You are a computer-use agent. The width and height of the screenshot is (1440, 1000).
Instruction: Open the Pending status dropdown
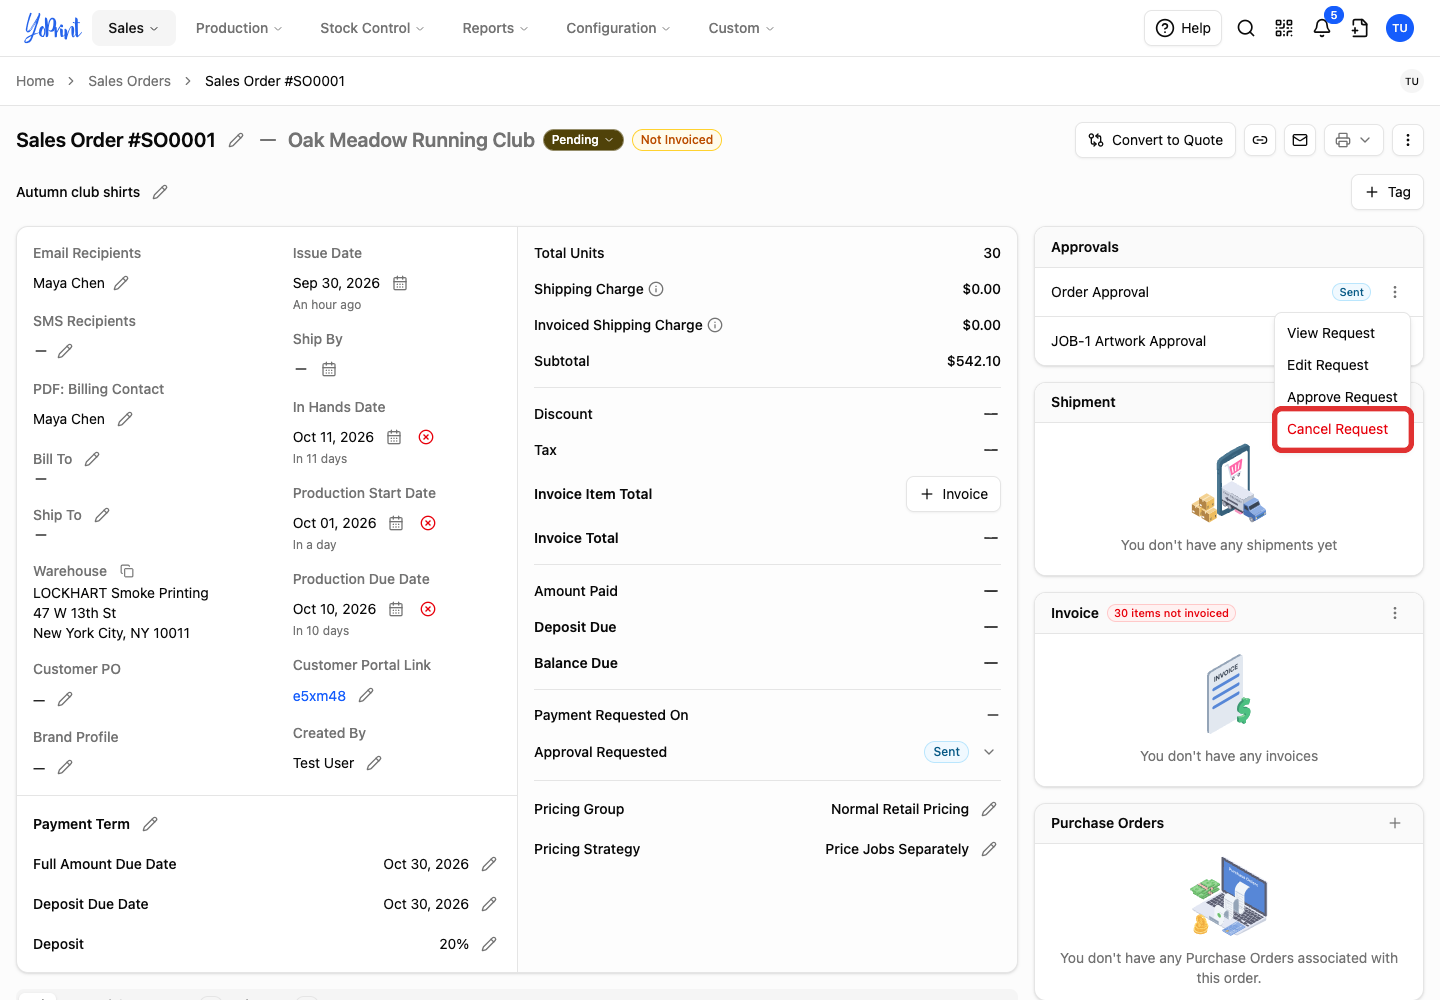tap(583, 140)
